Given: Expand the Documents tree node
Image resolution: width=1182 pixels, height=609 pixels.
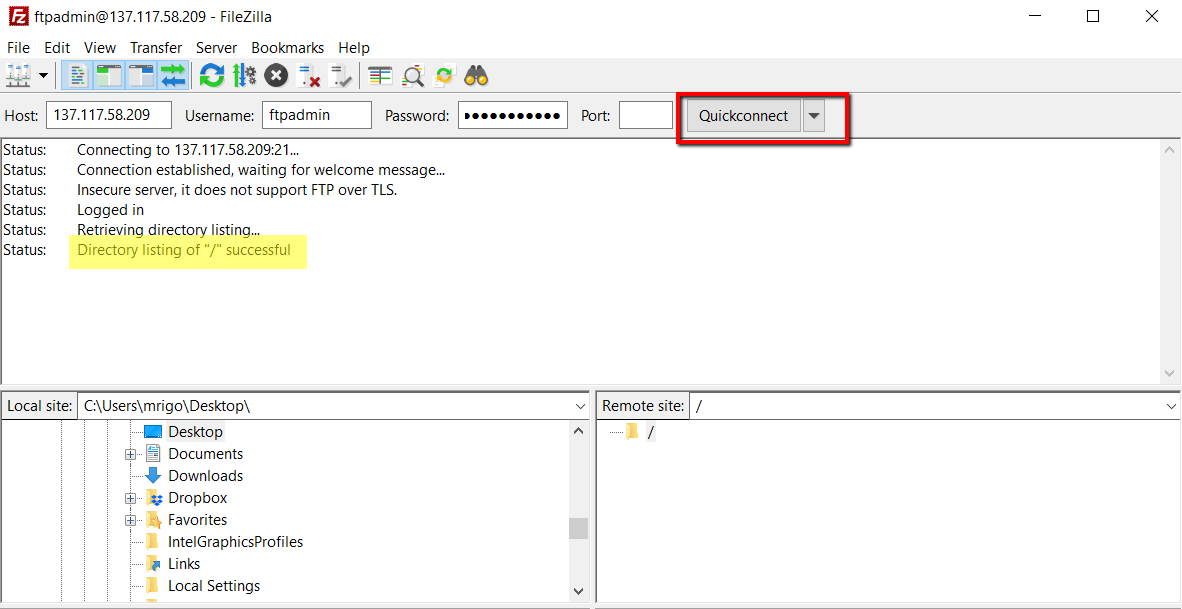Looking at the screenshot, I should pos(130,454).
